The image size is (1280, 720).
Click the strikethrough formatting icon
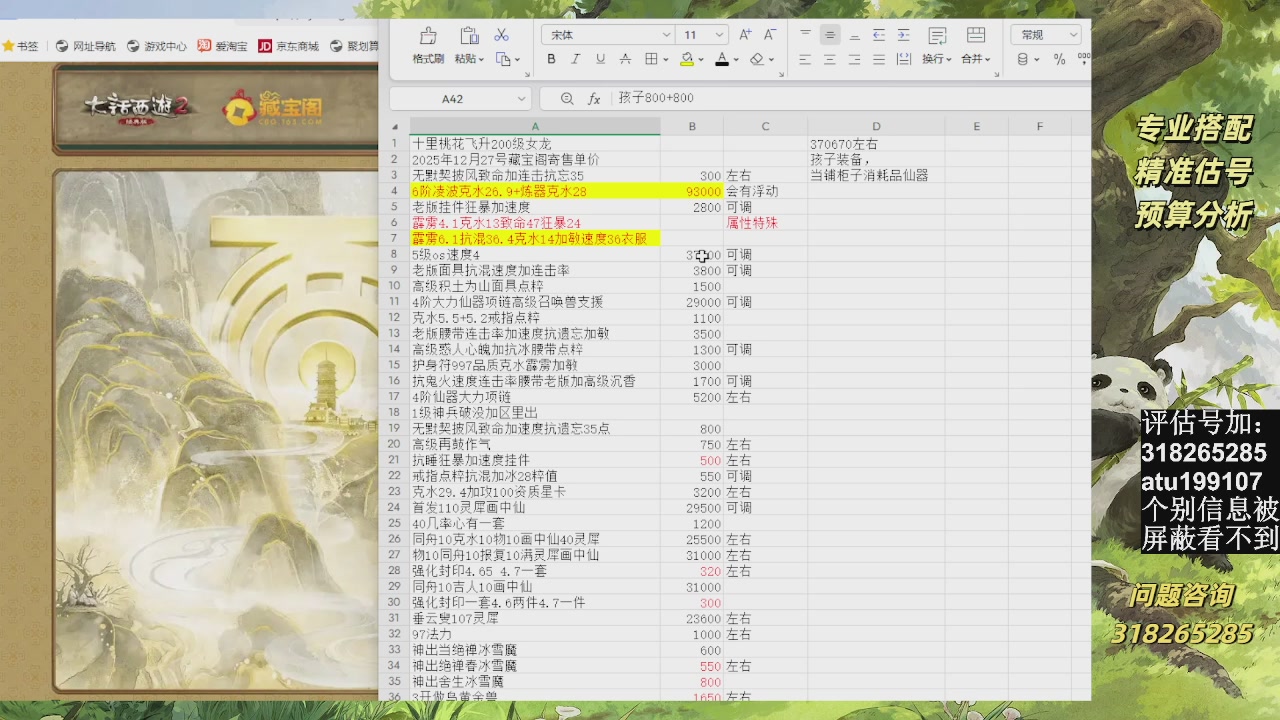click(625, 59)
